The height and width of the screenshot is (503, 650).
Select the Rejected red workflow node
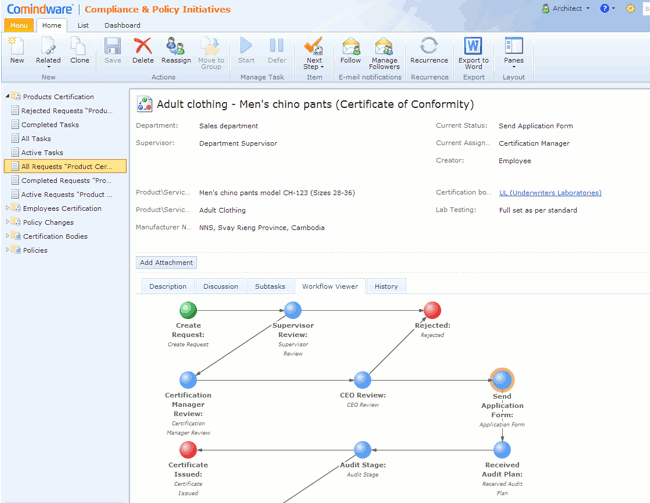[x=432, y=310]
